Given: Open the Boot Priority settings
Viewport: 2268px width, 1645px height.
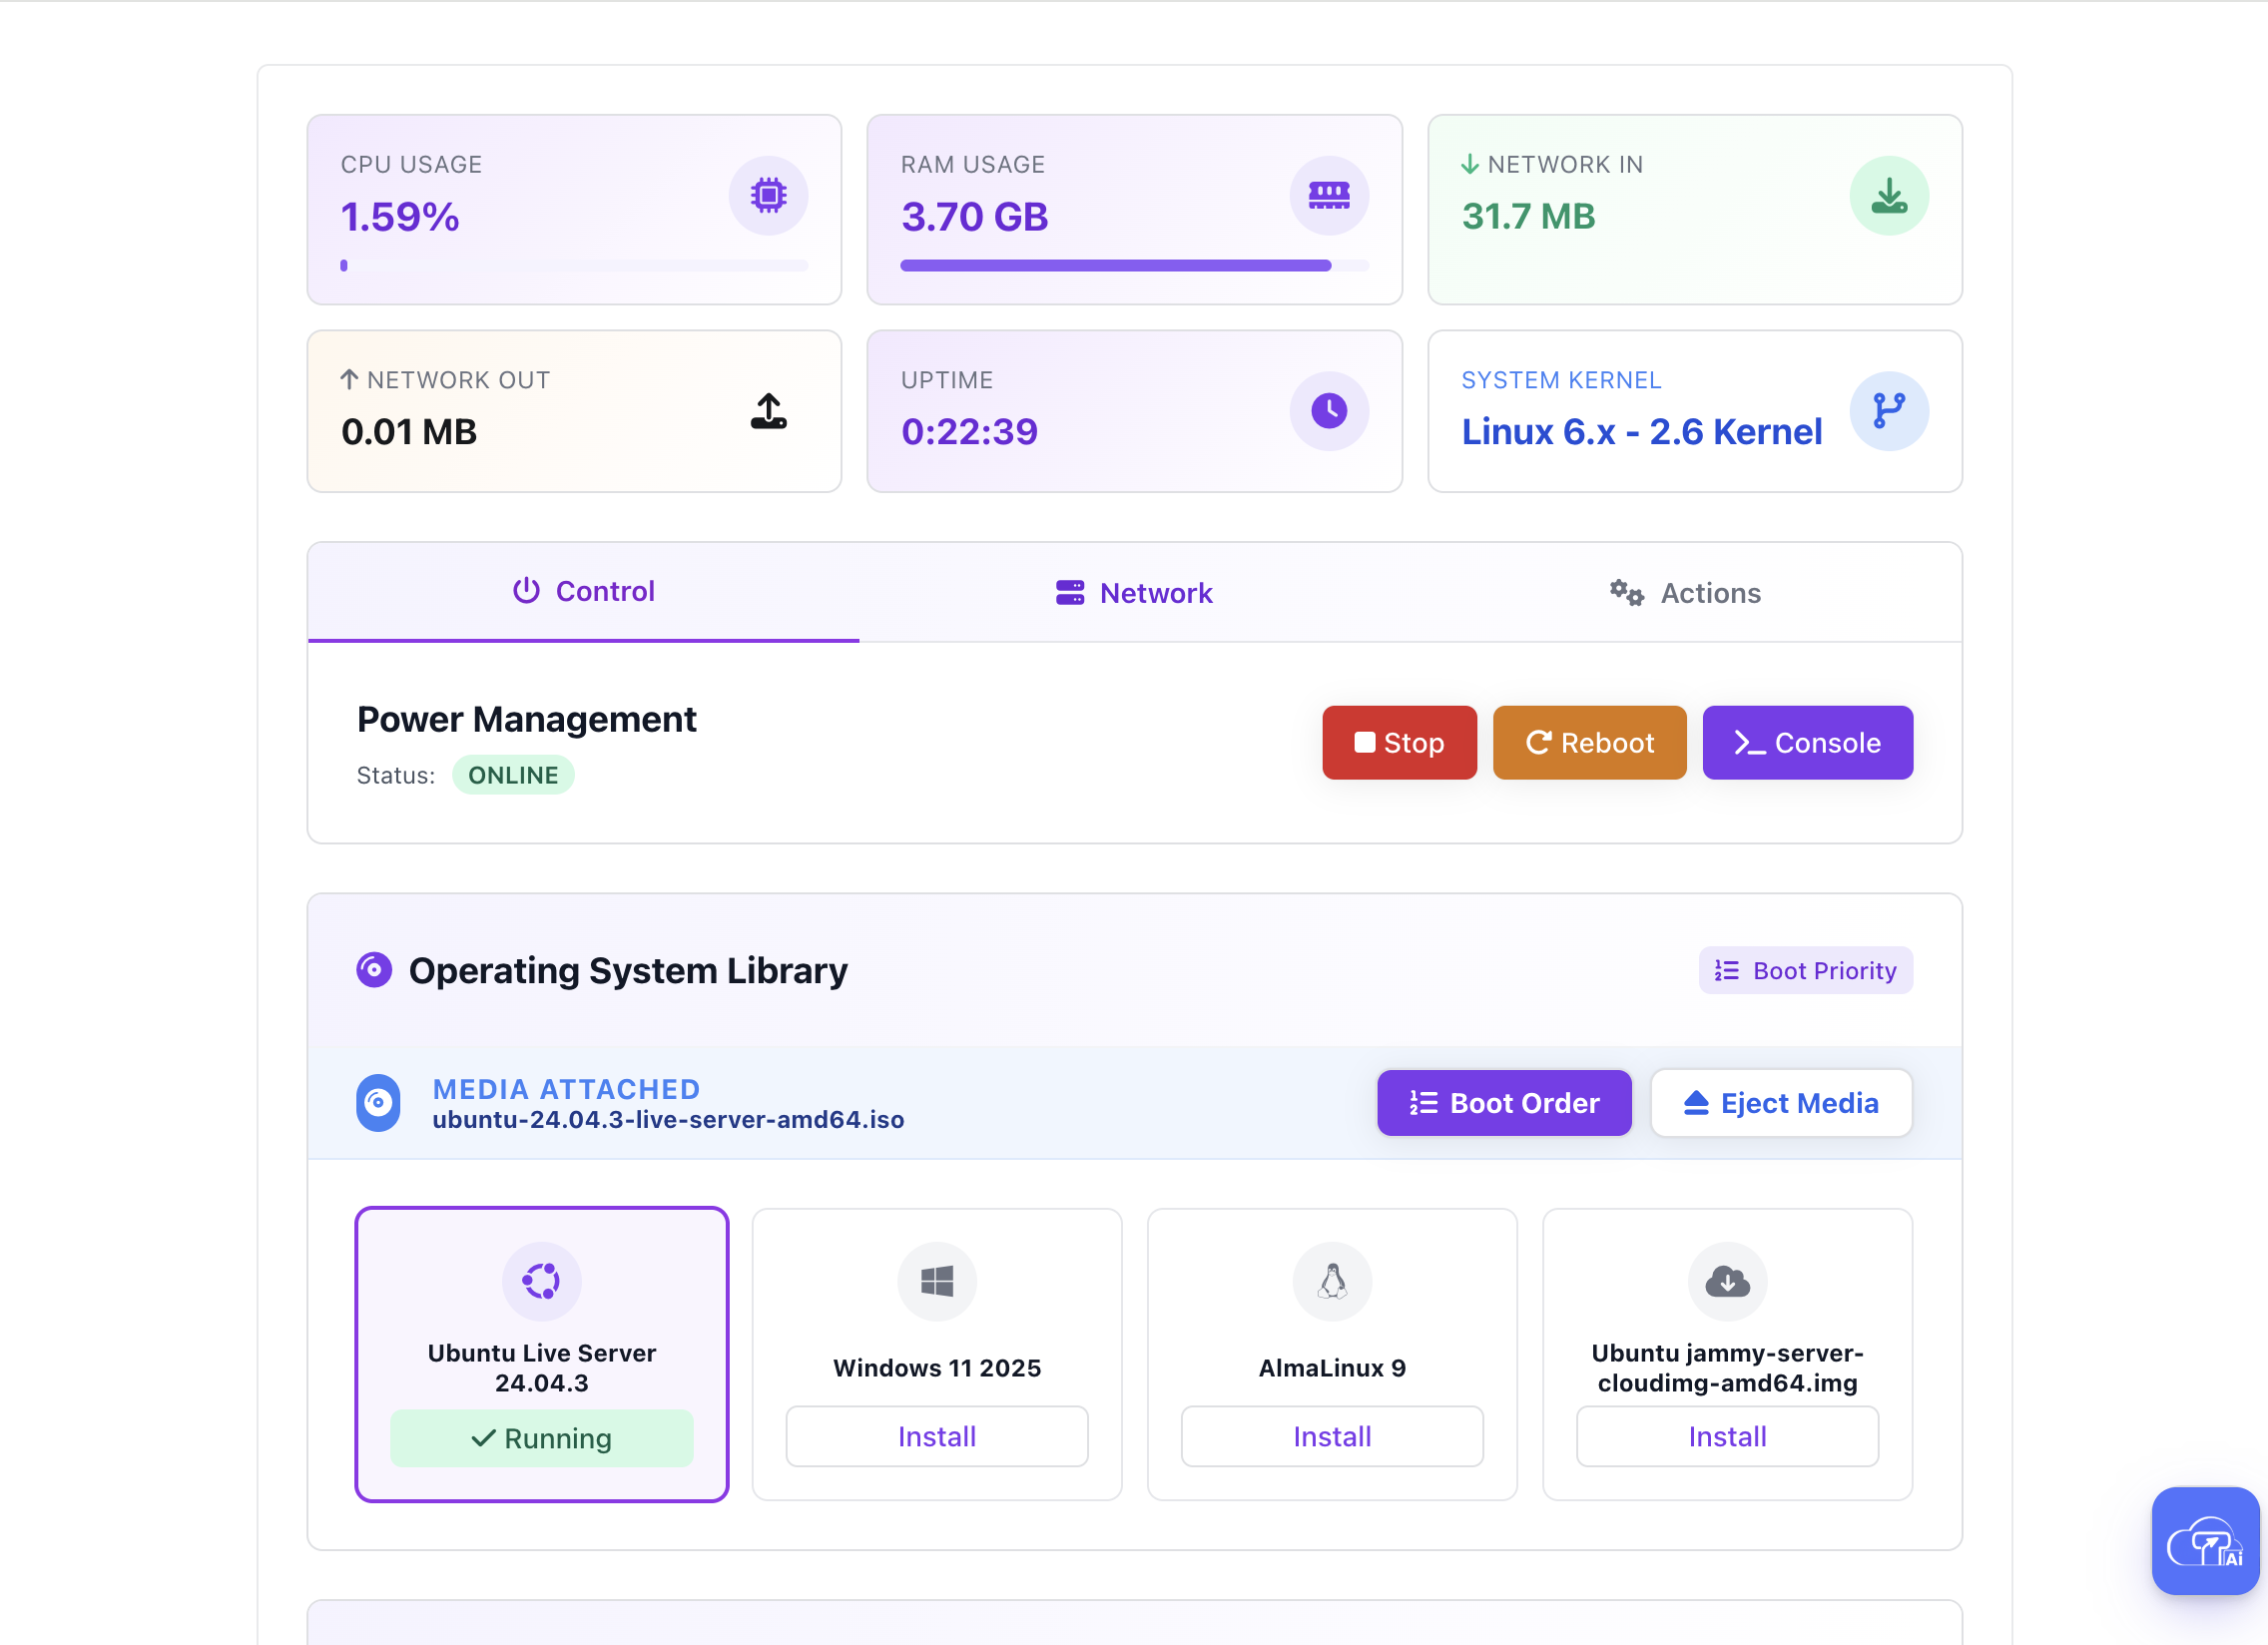Looking at the screenshot, I should (x=1805, y=969).
